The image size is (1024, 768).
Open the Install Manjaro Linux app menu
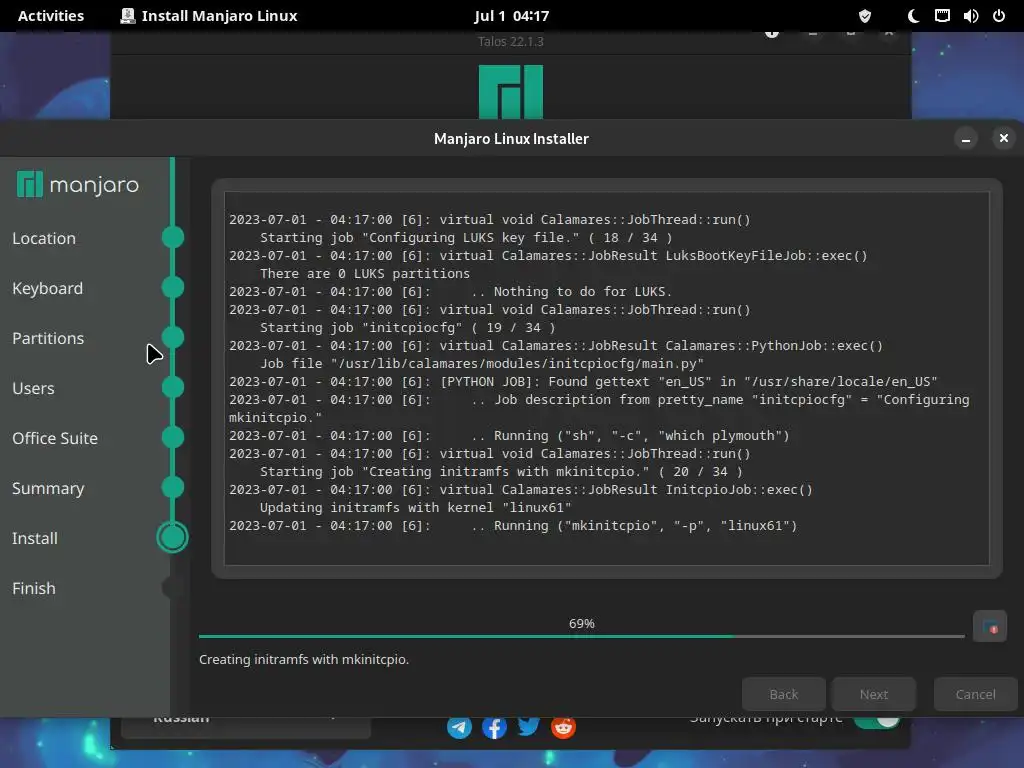(209, 16)
